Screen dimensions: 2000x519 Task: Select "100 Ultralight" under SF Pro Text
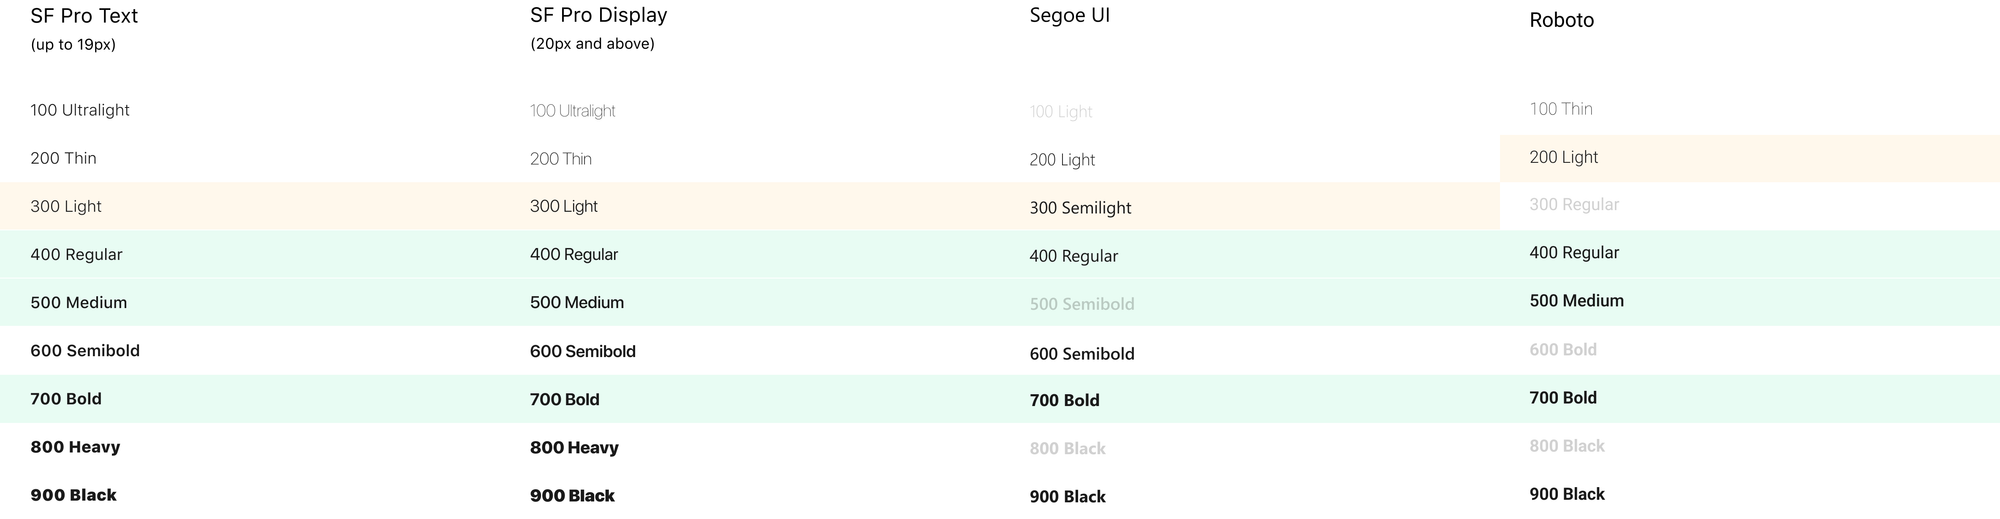[x=80, y=110]
